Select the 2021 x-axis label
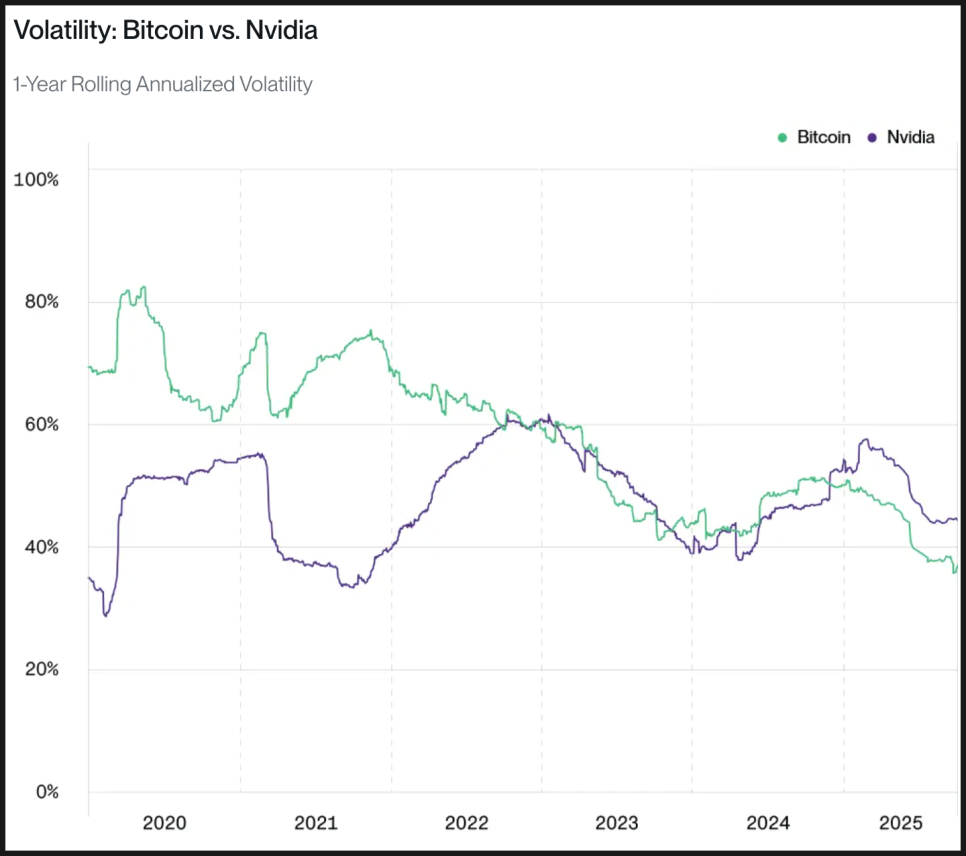Image resolution: width=966 pixels, height=856 pixels. click(316, 823)
